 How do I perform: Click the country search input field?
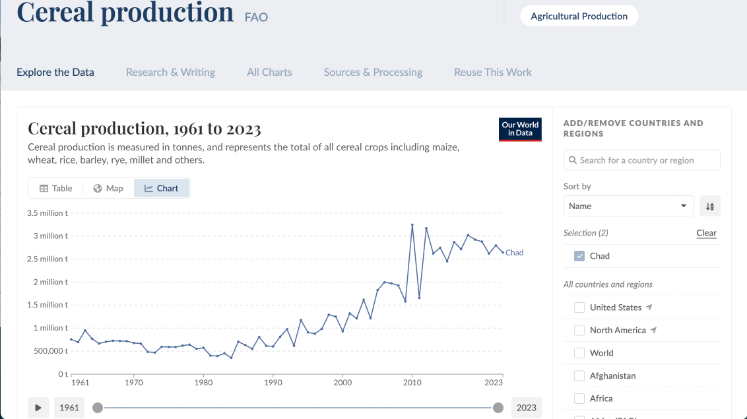[x=642, y=160]
